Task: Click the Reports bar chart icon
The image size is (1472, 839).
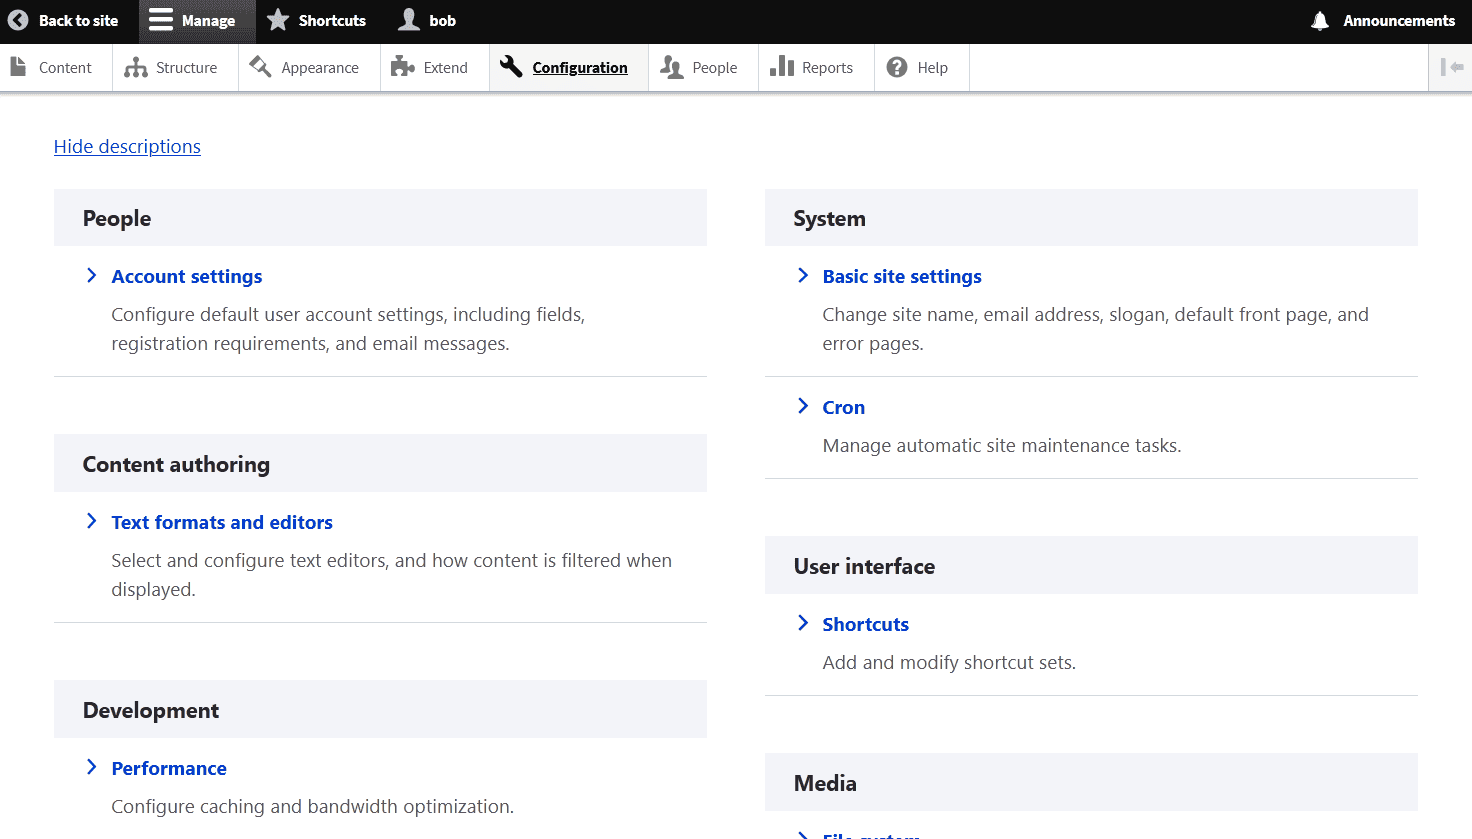Action: point(782,66)
